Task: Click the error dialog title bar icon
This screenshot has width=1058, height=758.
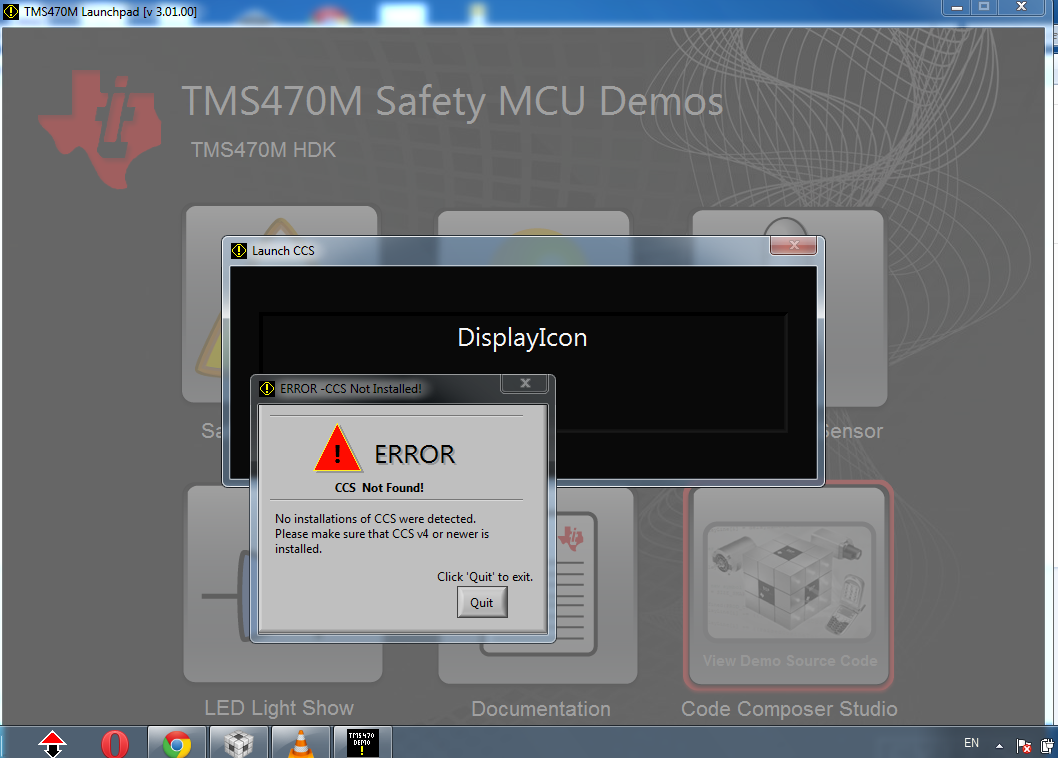Action: pos(267,389)
